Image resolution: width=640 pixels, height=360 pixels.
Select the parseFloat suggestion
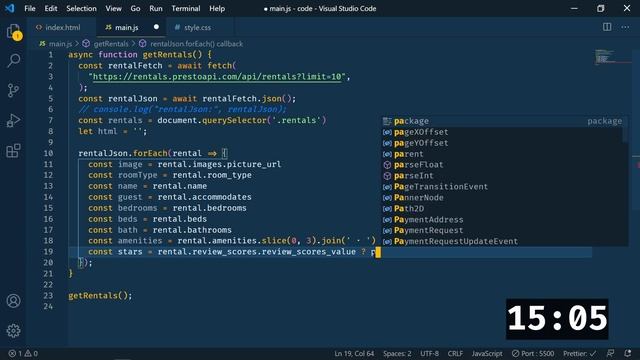[x=502, y=165]
